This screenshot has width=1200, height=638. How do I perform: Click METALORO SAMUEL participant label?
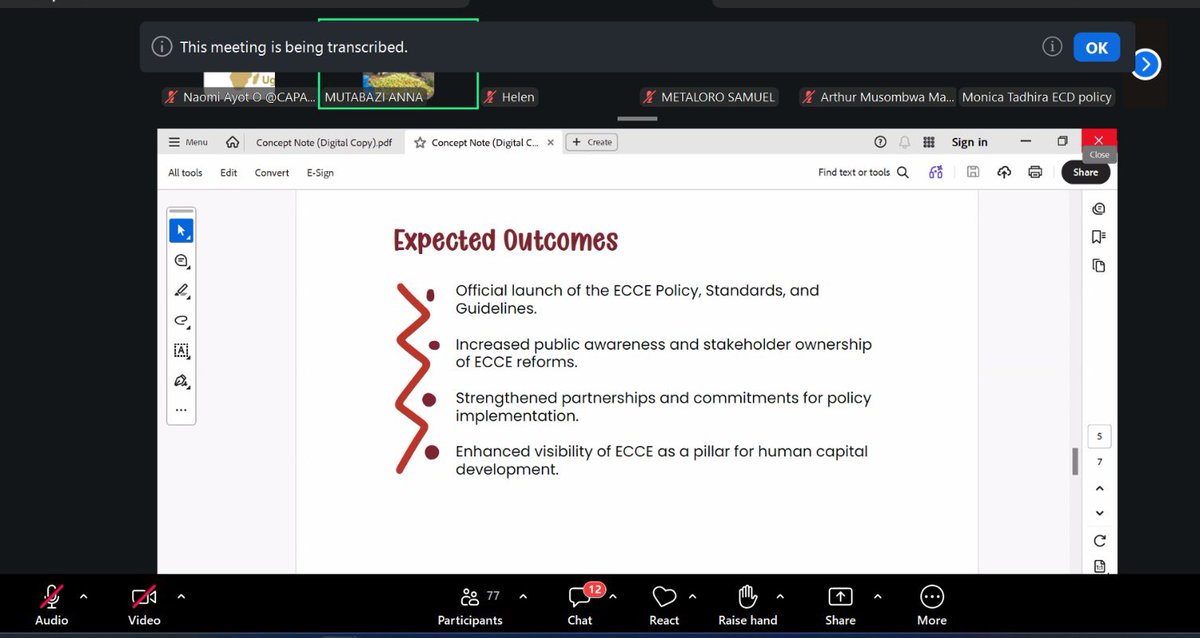pos(708,97)
